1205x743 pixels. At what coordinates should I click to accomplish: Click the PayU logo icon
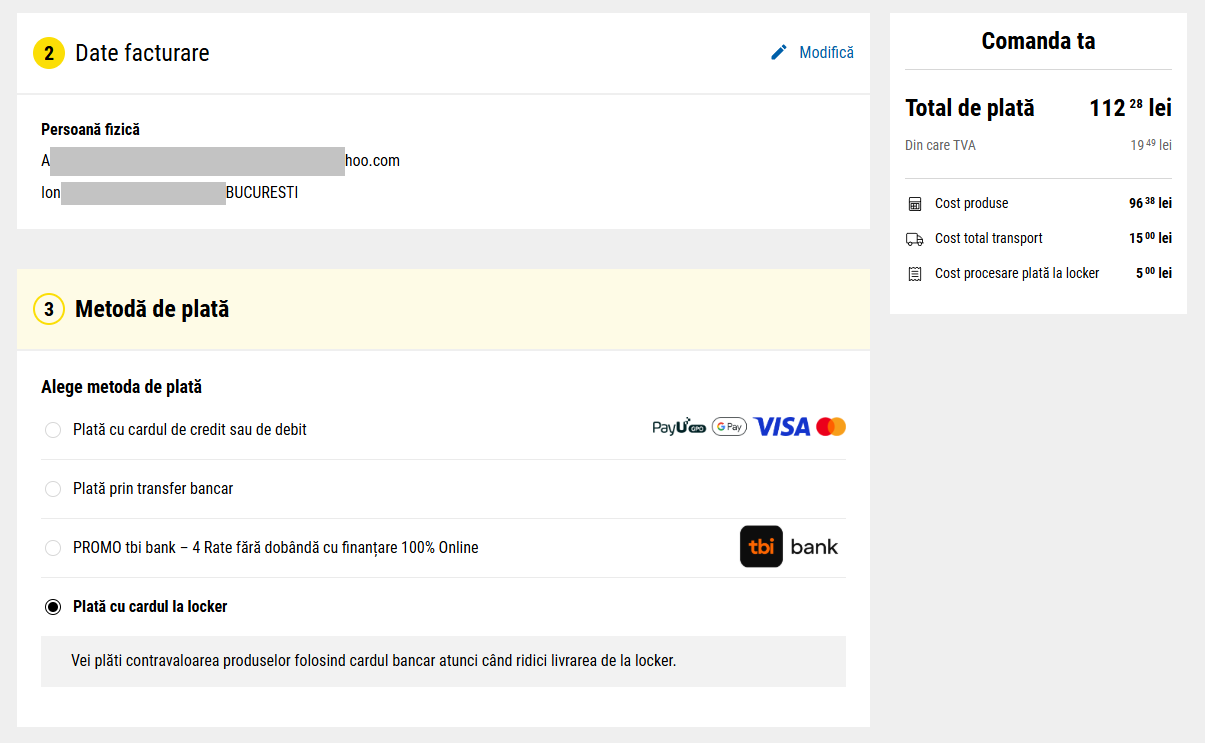679,428
